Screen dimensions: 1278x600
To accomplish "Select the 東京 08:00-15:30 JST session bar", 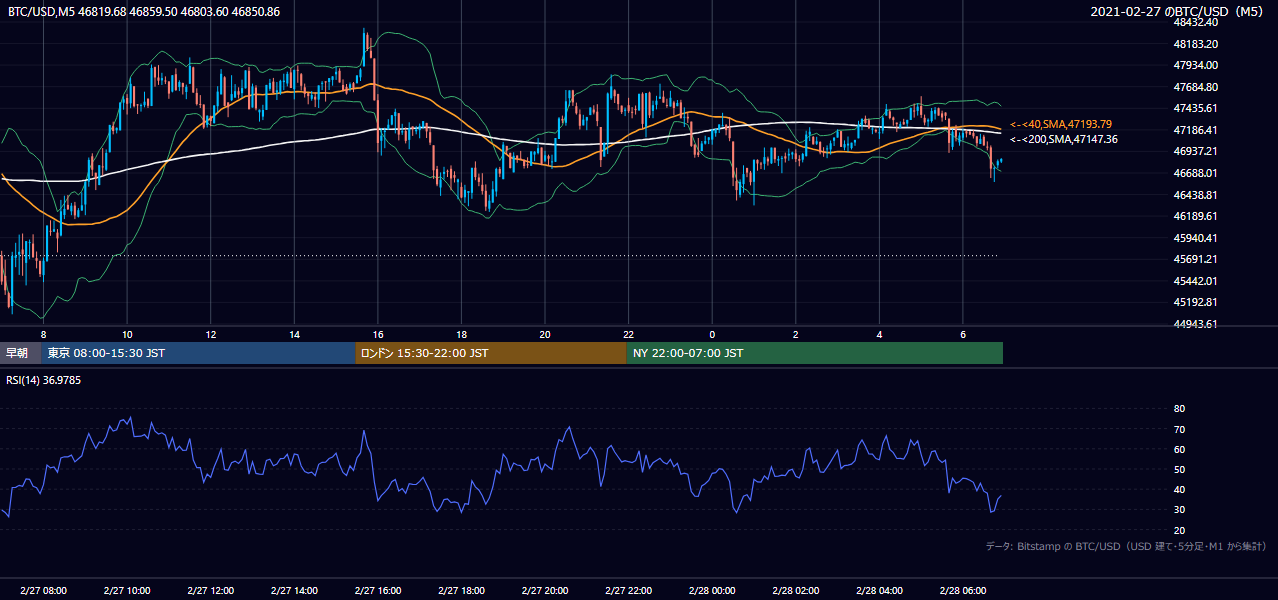I will [198, 353].
